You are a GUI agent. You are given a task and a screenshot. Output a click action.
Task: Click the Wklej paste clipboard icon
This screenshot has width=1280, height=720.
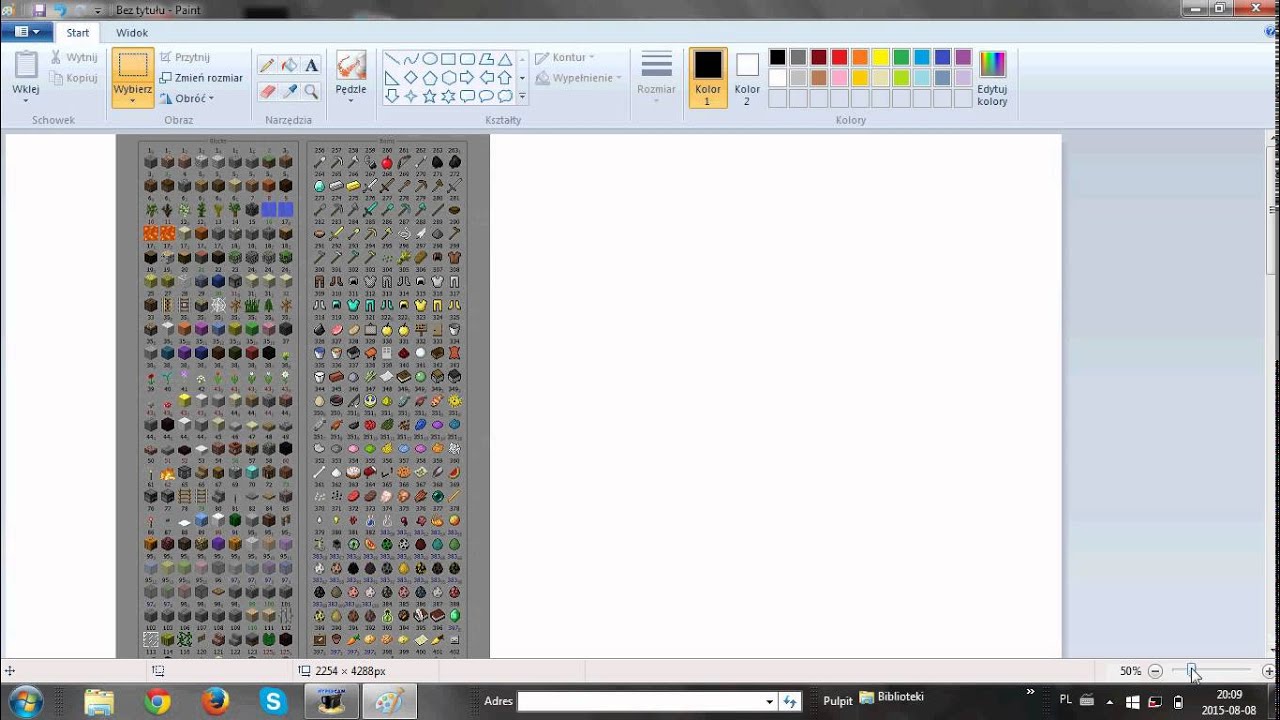[x=26, y=66]
